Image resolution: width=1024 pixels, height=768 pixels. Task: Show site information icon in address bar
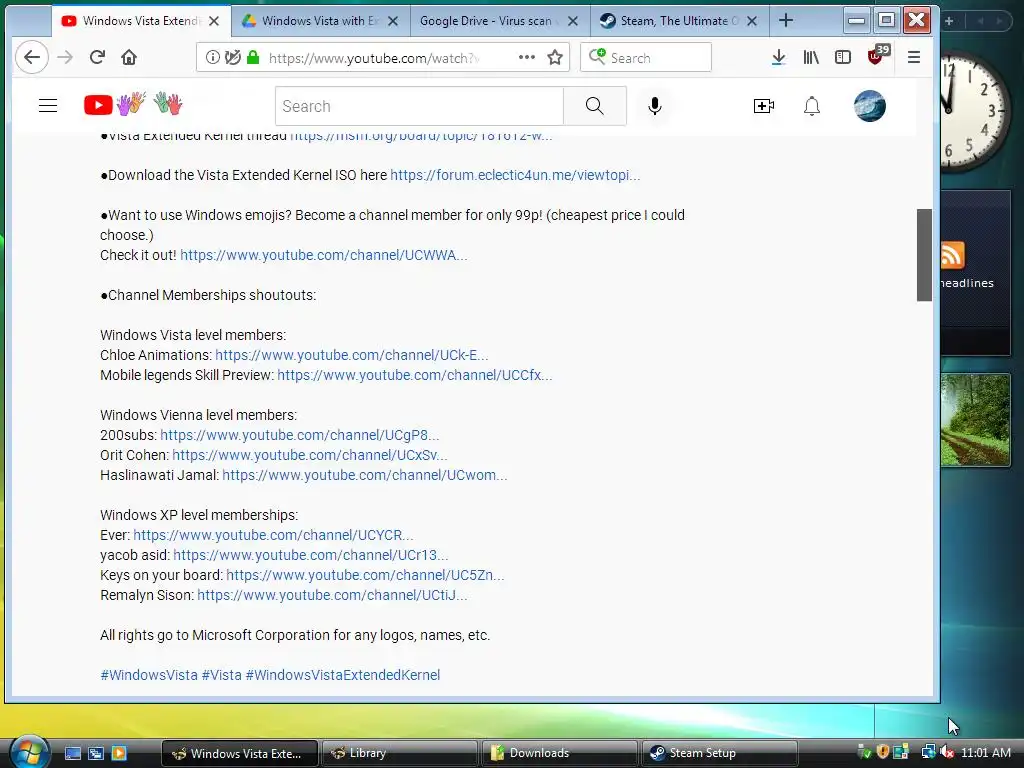[212, 57]
